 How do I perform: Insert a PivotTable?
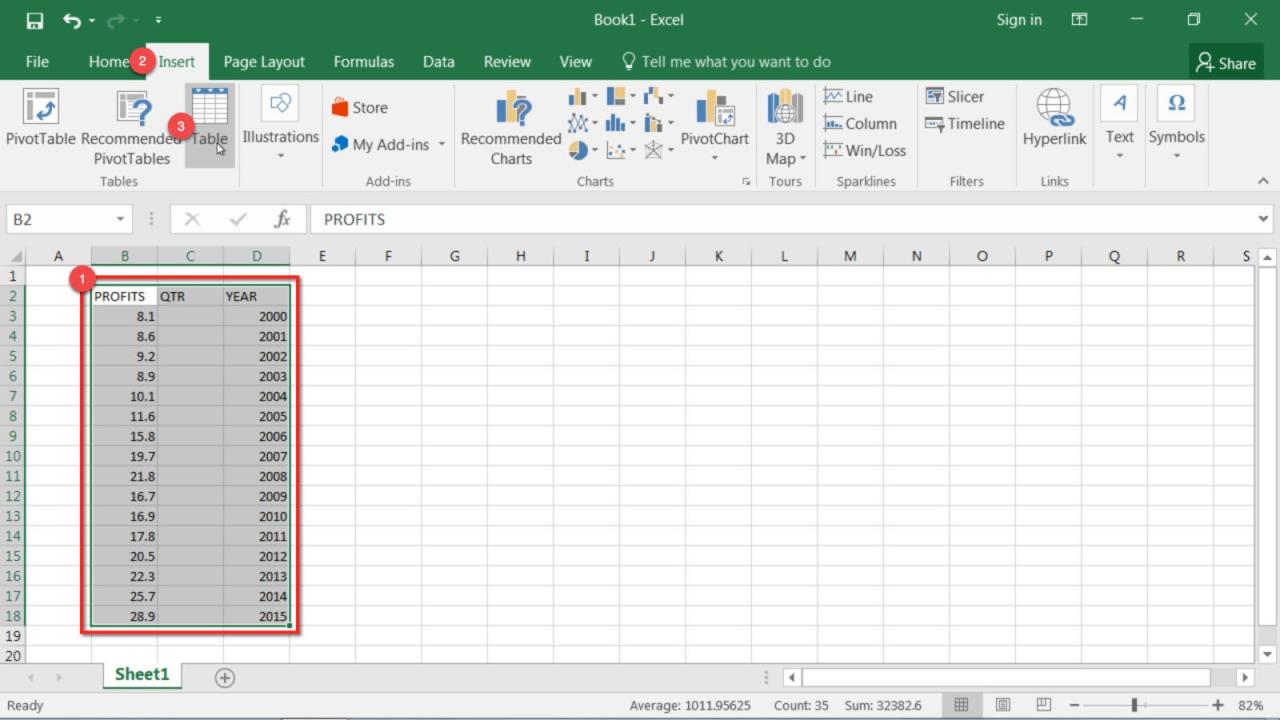tap(40, 120)
